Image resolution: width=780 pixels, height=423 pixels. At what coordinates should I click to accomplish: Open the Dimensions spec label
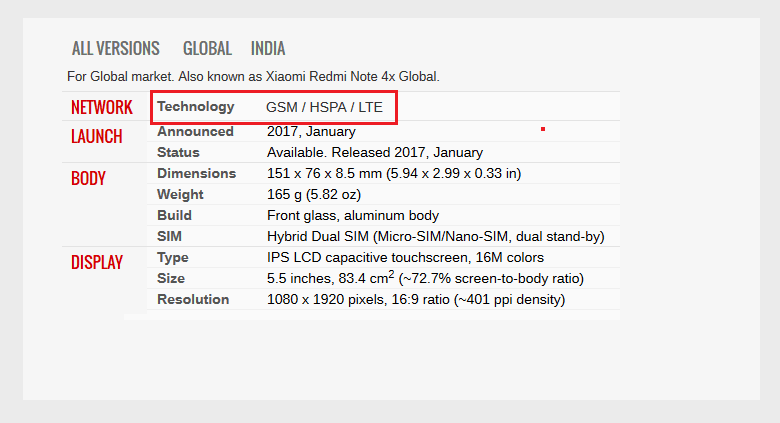[196, 173]
